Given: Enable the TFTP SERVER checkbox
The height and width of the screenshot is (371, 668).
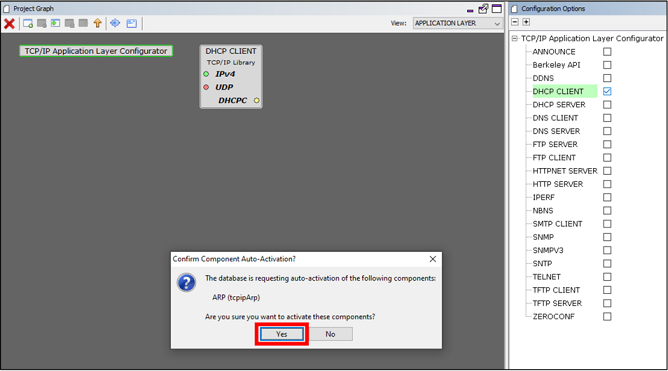Looking at the screenshot, I should [x=607, y=303].
